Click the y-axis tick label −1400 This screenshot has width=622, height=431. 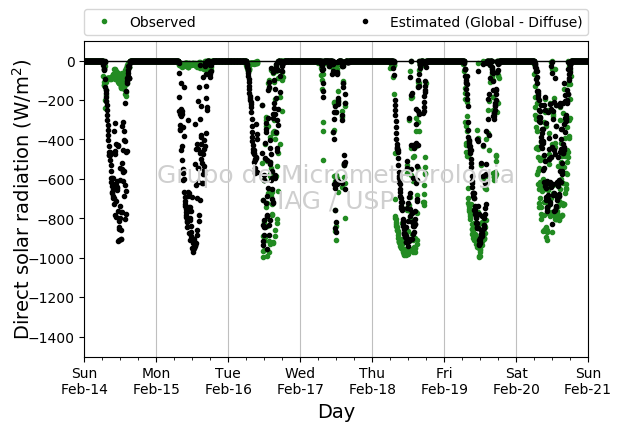pyautogui.click(x=53, y=337)
